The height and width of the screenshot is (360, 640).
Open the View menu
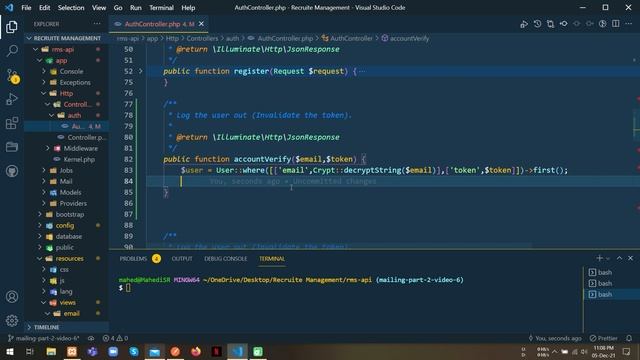click(99, 8)
